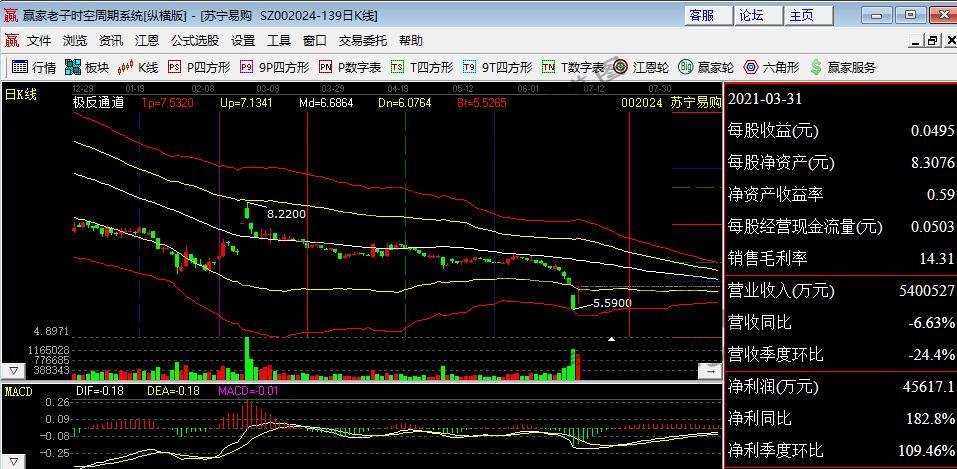The height and width of the screenshot is (469, 957).
Task: Click the 论坛 button
Action: click(x=759, y=16)
